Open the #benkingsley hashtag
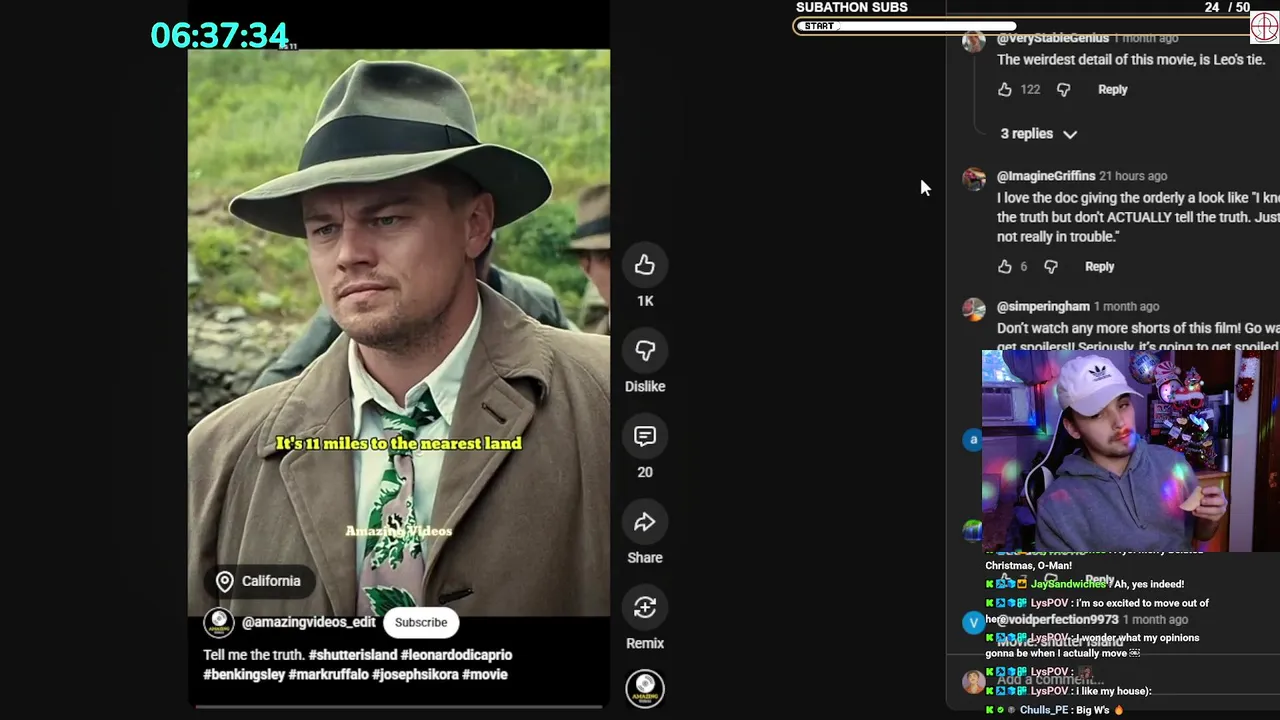Screen dimensions: 1280x720 point(244,675)
